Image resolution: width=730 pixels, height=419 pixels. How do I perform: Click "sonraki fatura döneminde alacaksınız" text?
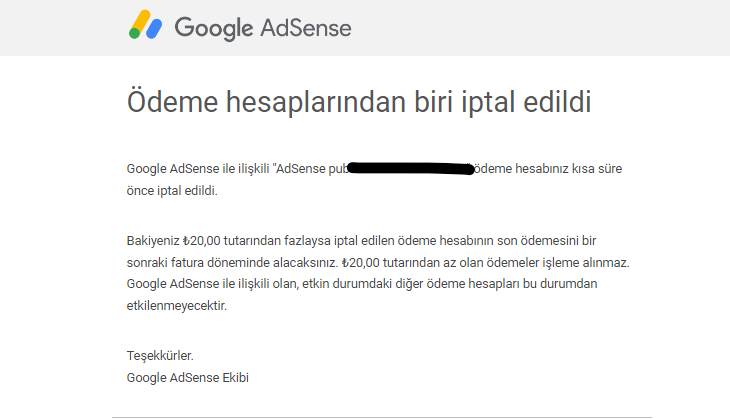point(231,263)
